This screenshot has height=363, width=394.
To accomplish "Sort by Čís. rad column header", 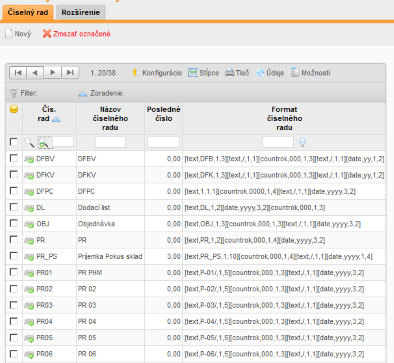I will click(x=49, y=114).
